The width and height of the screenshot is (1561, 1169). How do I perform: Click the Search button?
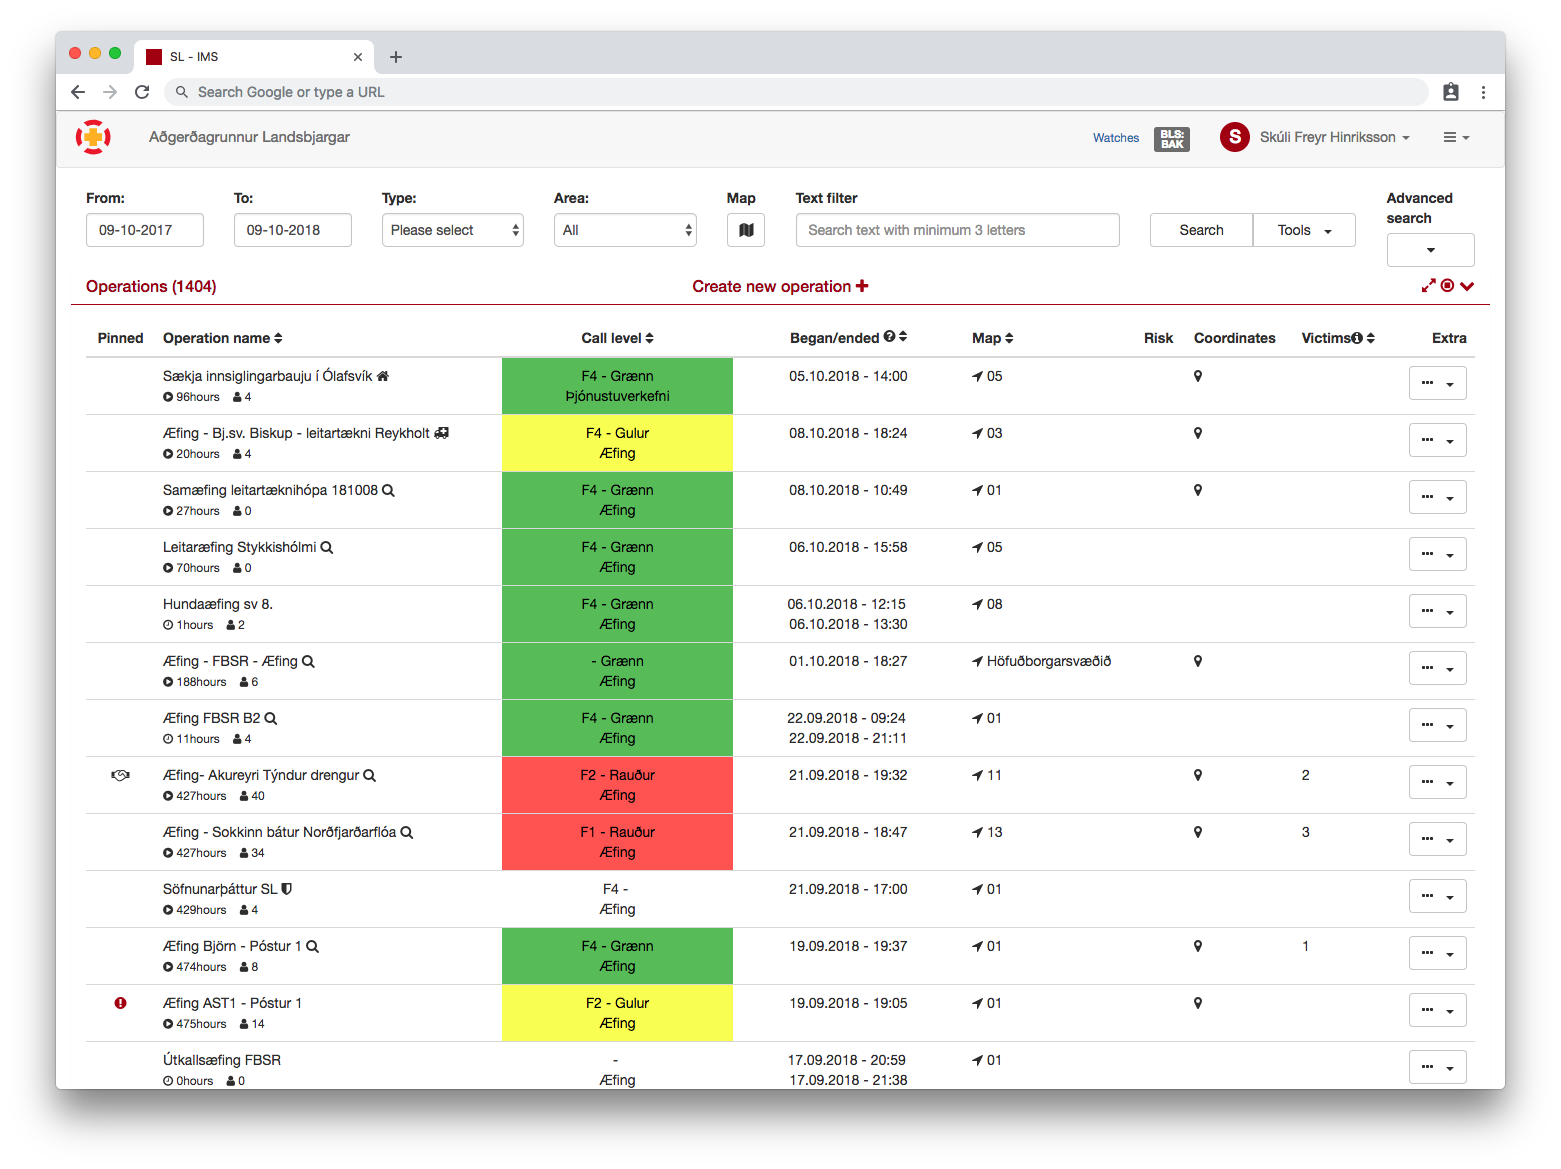pyautogui.click(x=1201, y=230)
